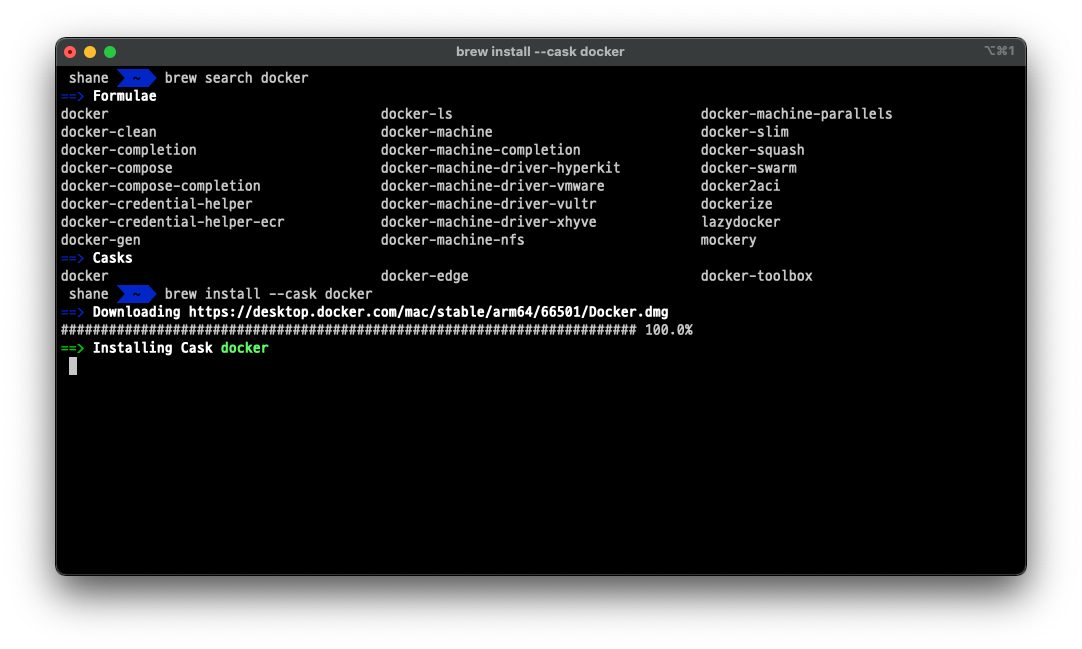The image size is (1082, 649).
Task: Select 'docker-machine-parallels' formula name
Action: pos(796,114)
